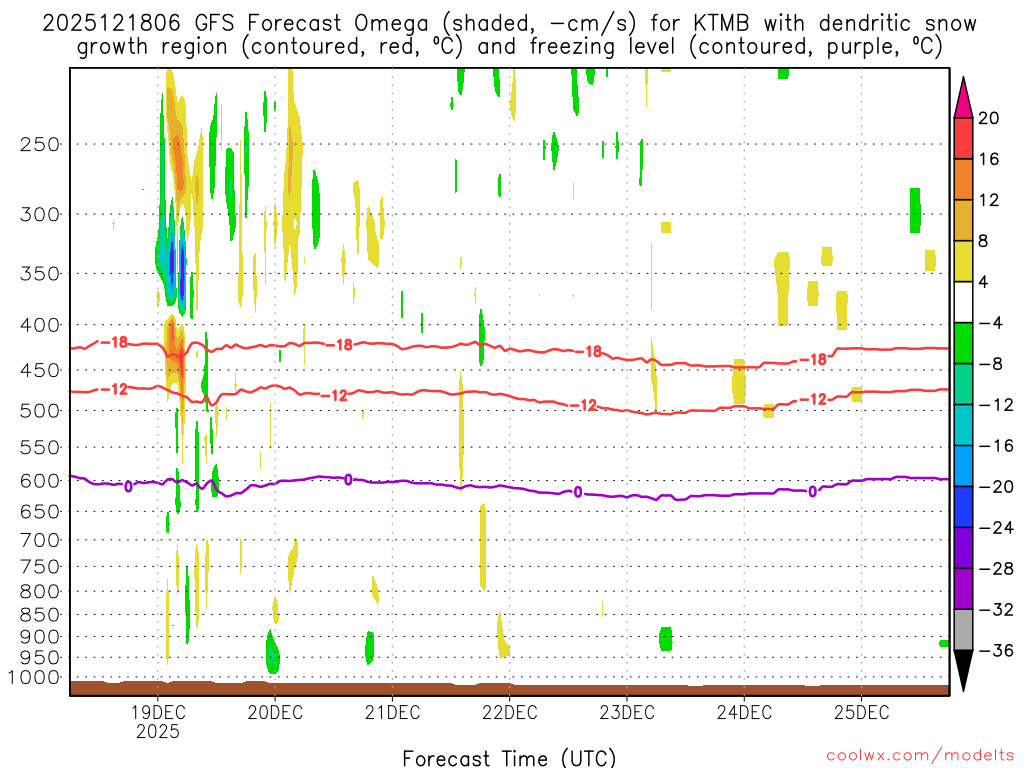
Task: Click the 23DEC date label
Action: [627, 712]
